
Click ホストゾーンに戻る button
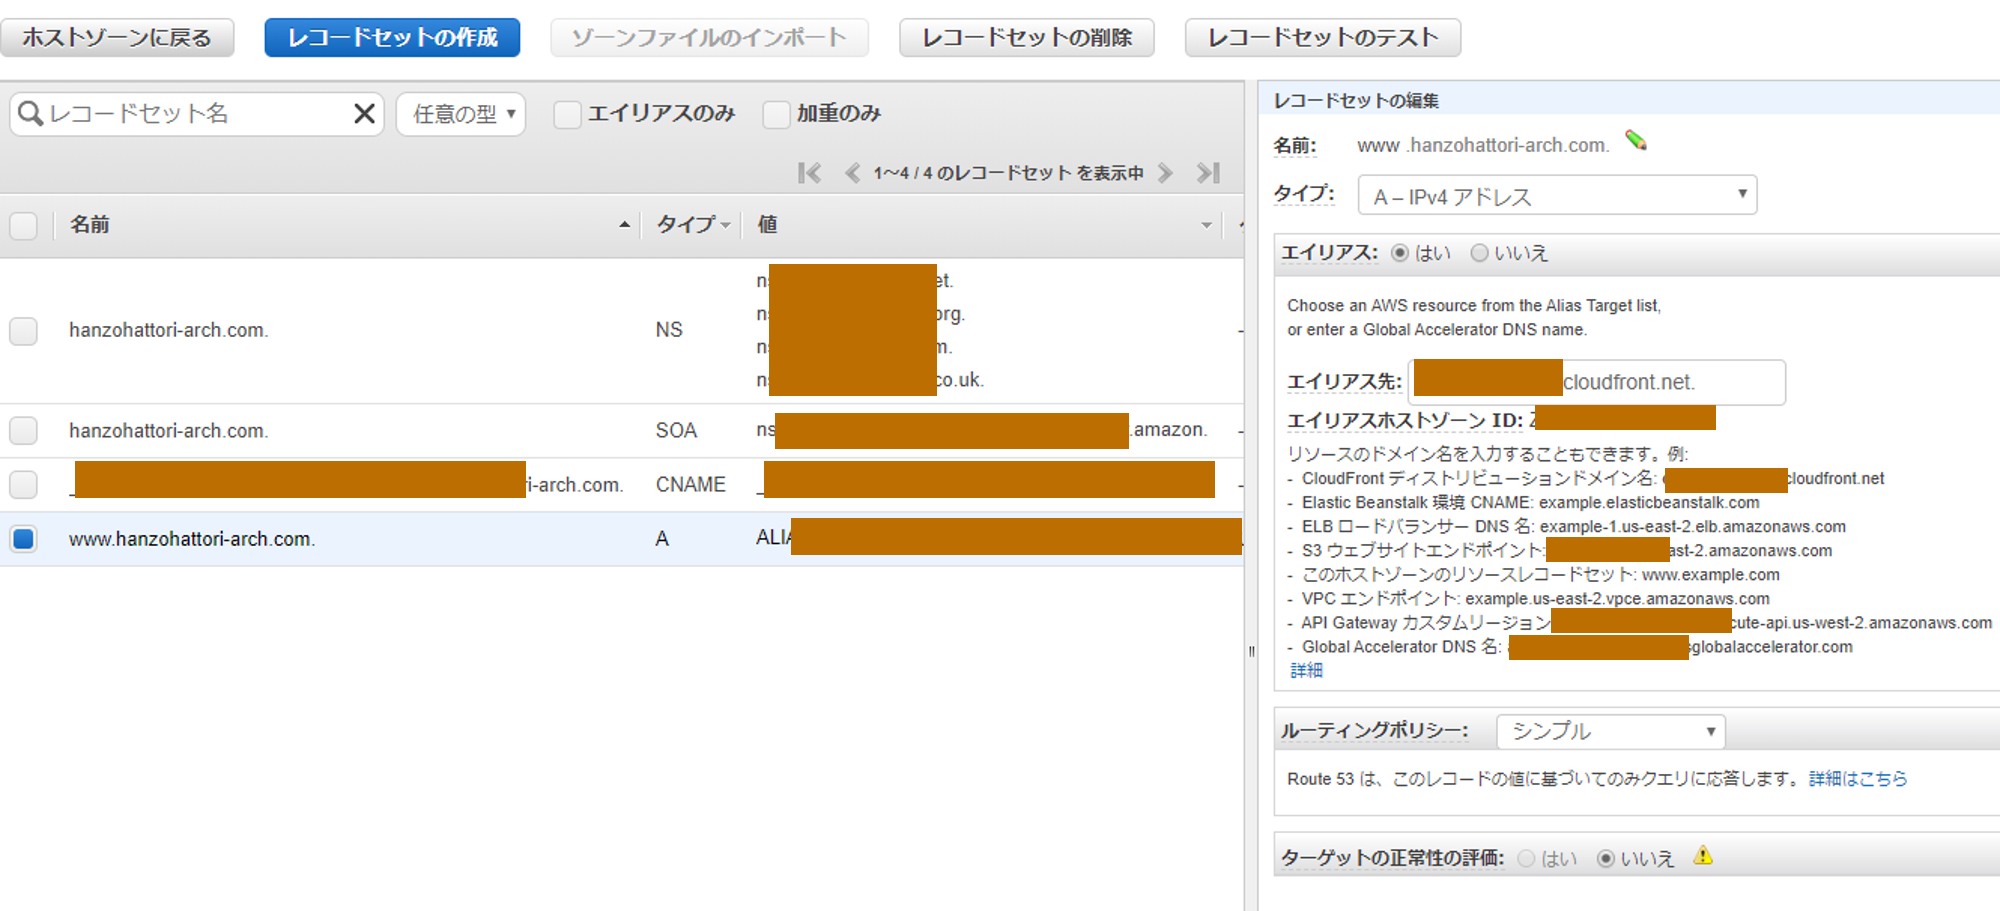click(x=117, y=38)
